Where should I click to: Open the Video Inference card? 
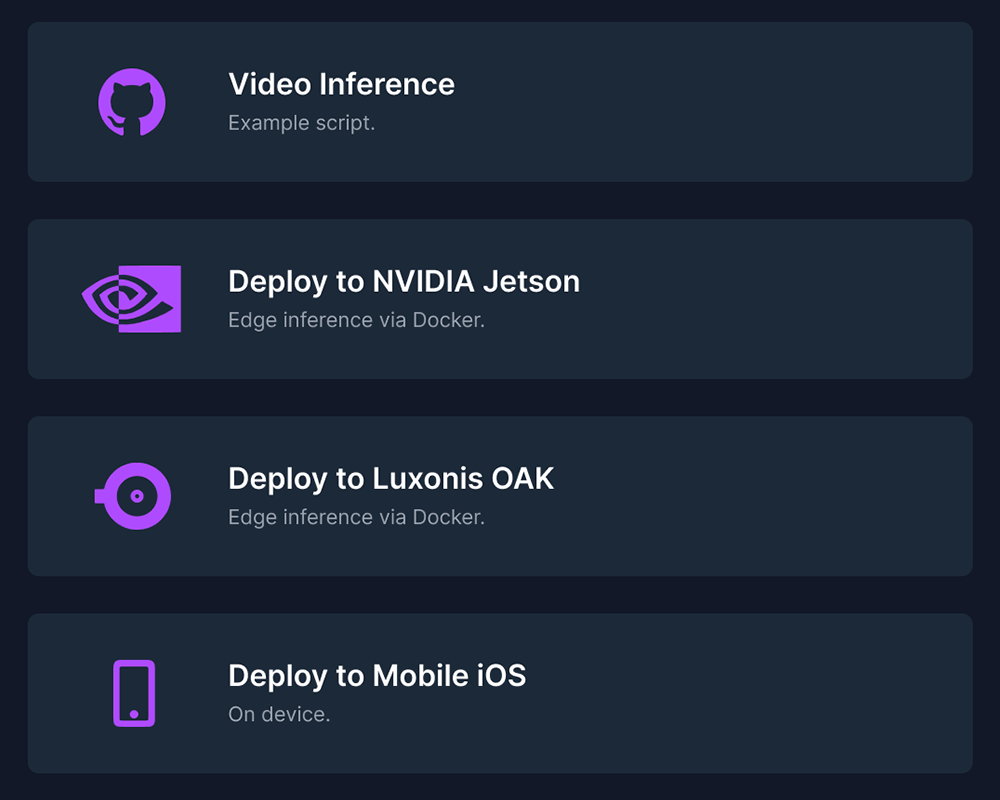(500, 101)
